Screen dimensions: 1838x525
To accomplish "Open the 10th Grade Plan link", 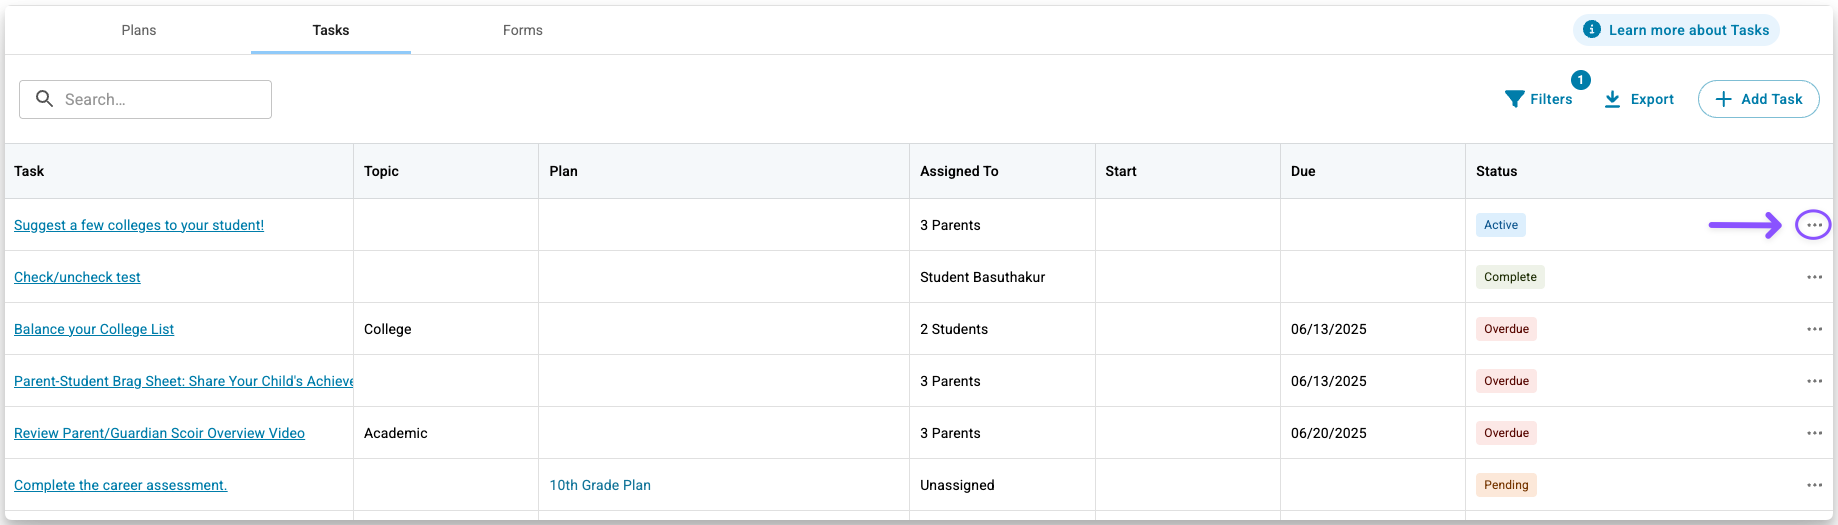I will pos(600,485).
